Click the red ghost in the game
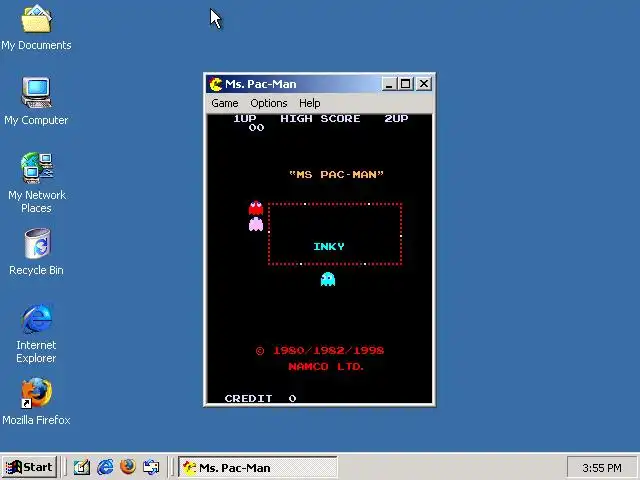The height and width of the screenshot is (480, 640). [256, 208]
